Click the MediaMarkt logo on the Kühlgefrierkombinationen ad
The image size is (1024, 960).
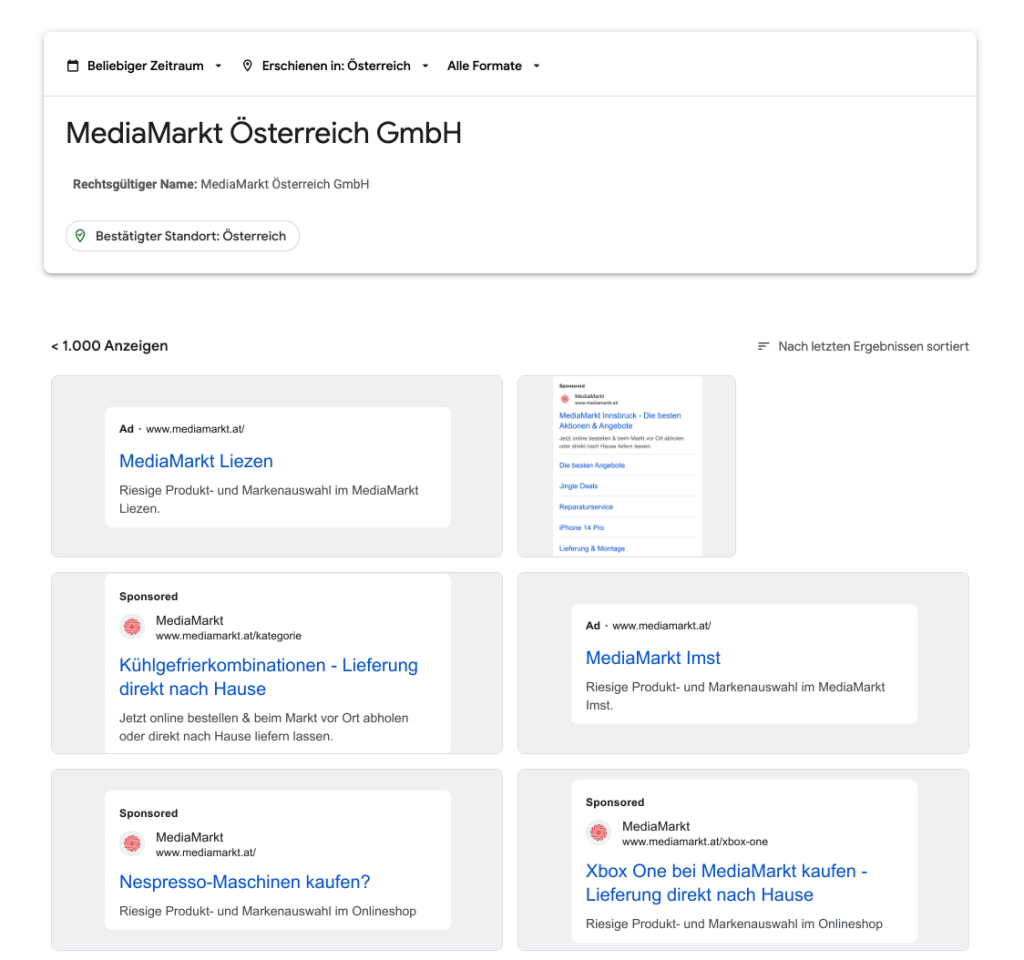132,627
